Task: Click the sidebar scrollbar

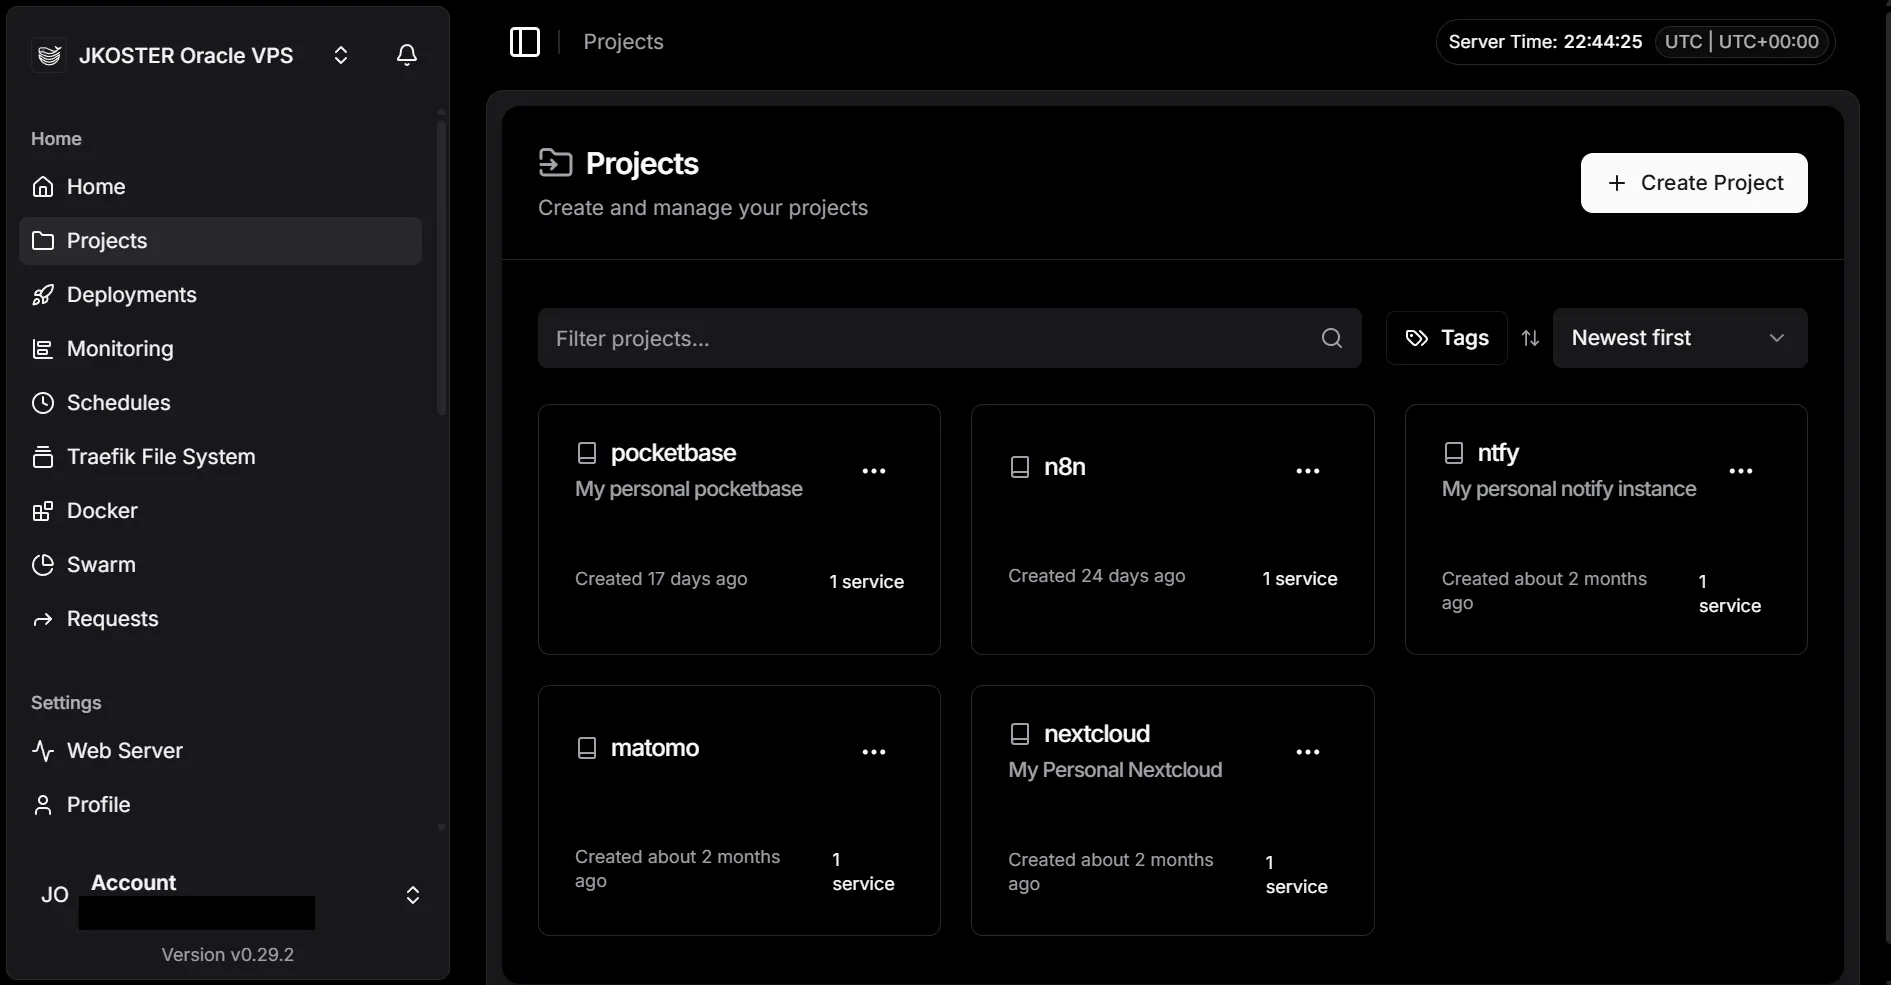Action: tap(441, 268)
